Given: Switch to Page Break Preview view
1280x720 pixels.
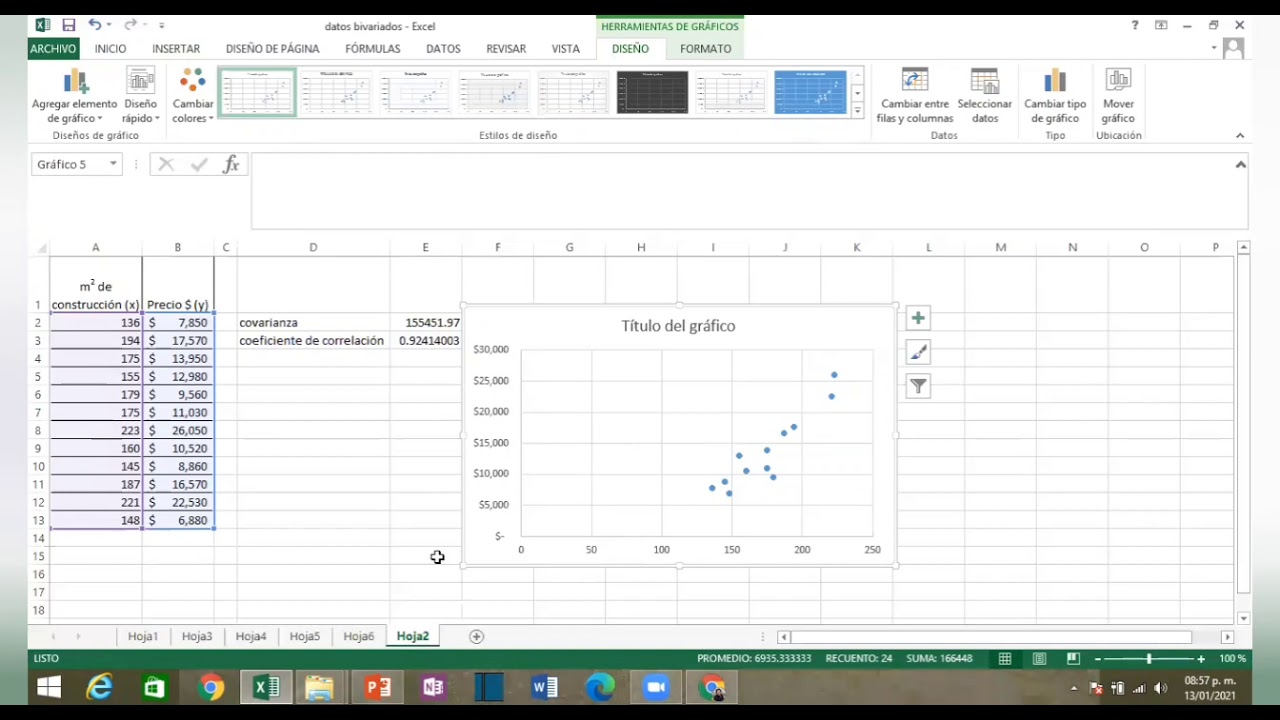Looking at the screenshot, I should (x=1073, y=658).
